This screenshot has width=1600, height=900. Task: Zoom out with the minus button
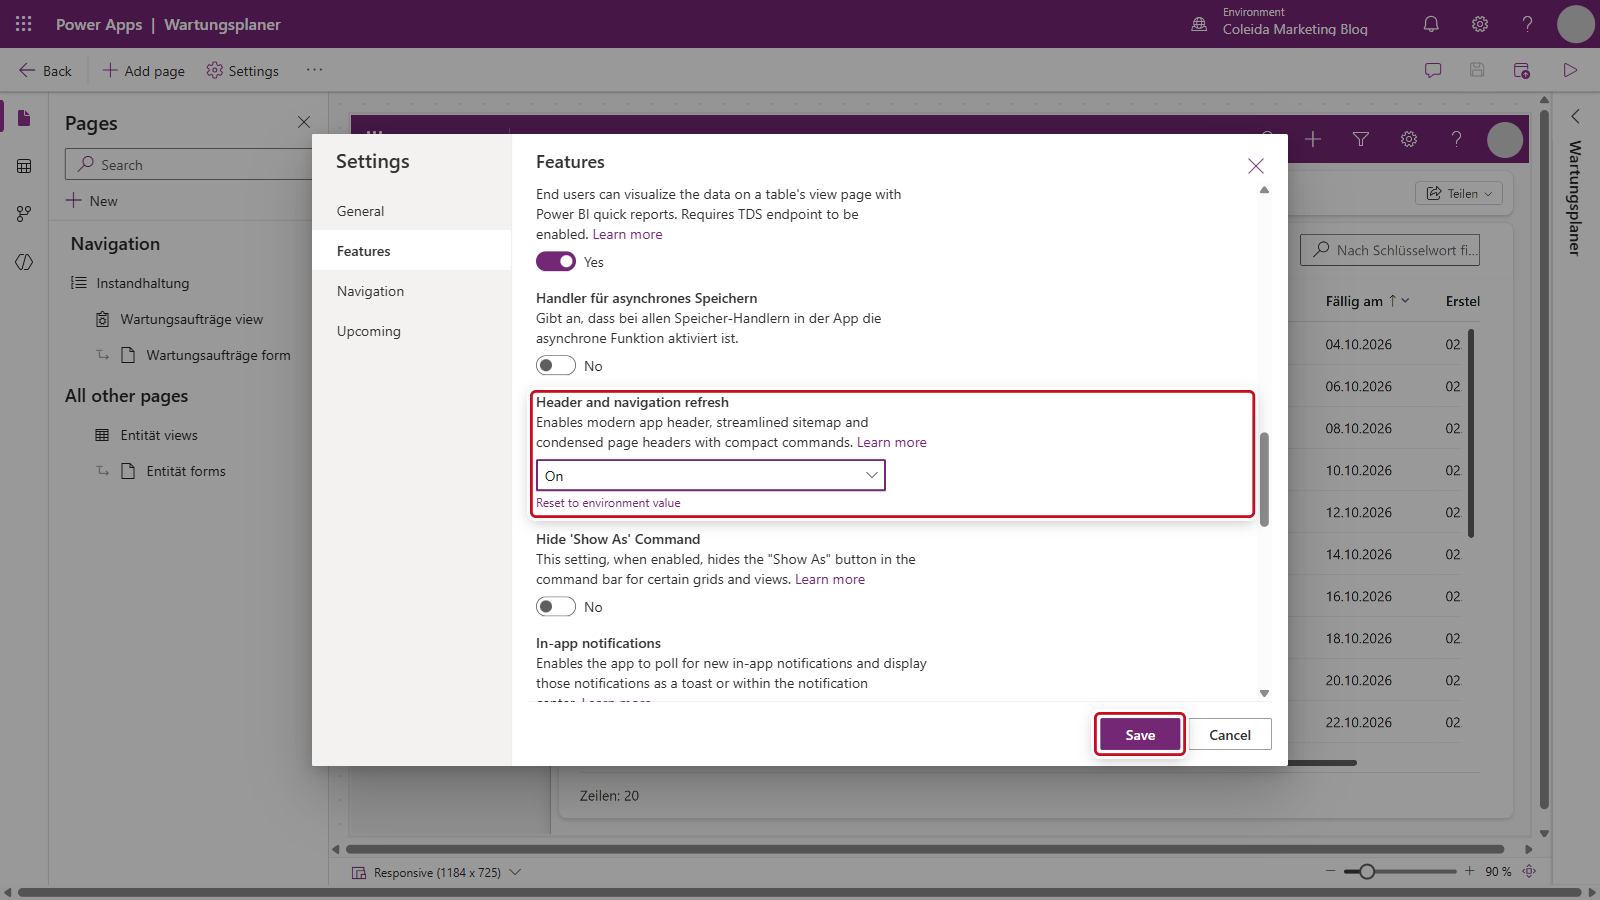coord(1331,871)
